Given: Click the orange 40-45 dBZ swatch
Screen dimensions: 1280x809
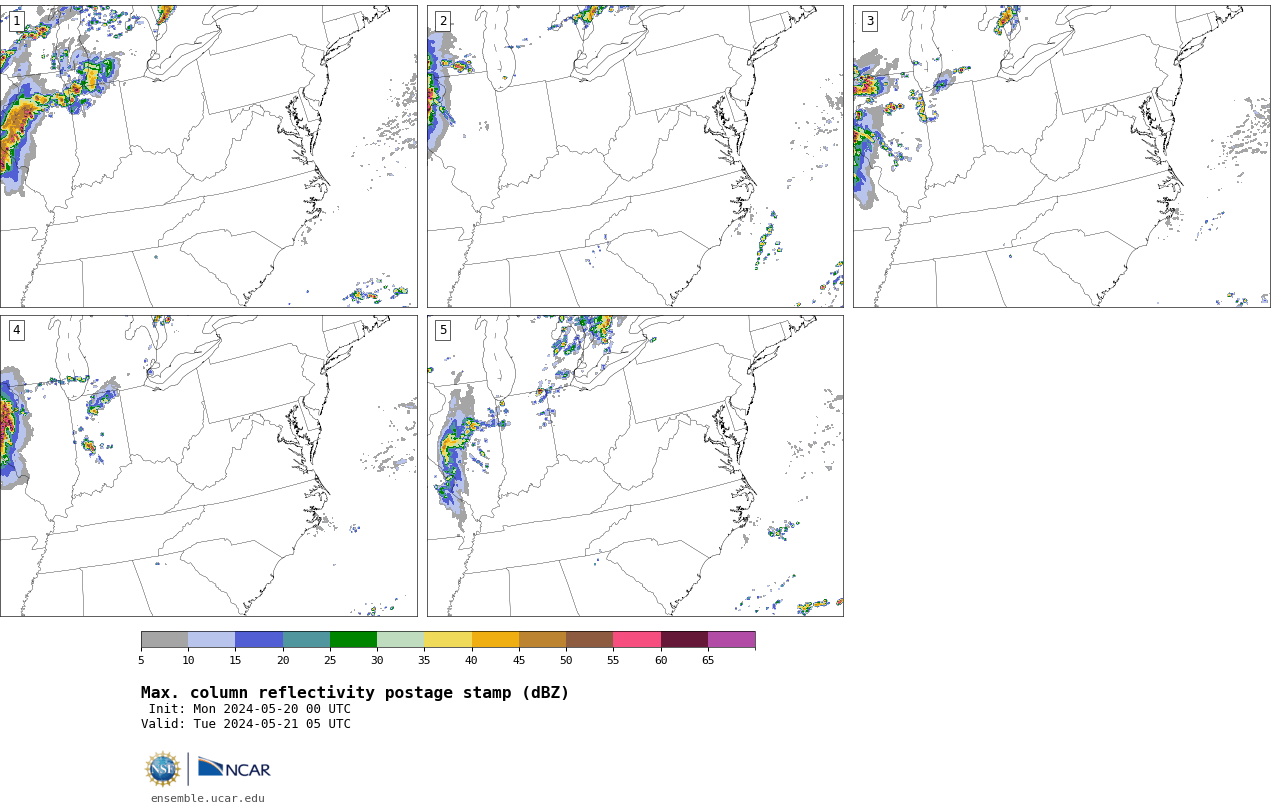Looking at the screenshot, I should 495,640.
